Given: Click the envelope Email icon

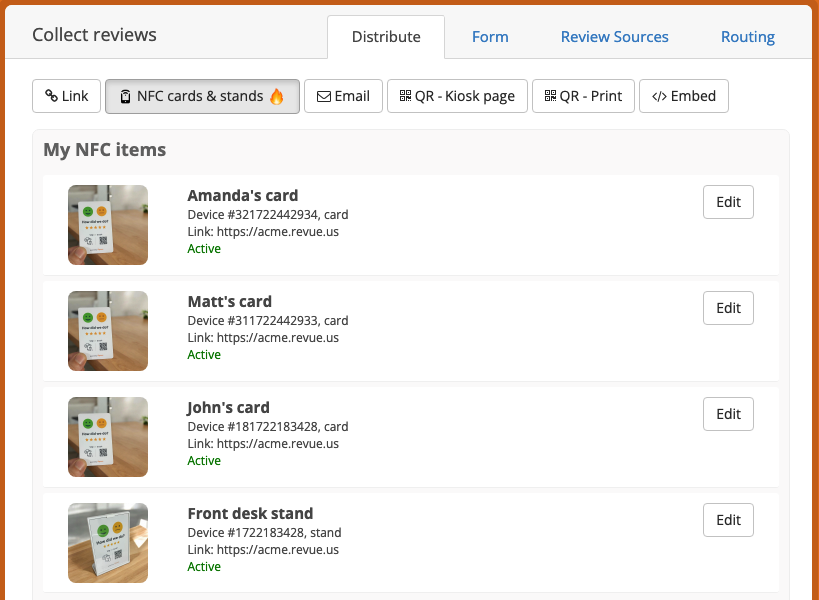Looking at the screenshot, I should (x=324, y=97).
